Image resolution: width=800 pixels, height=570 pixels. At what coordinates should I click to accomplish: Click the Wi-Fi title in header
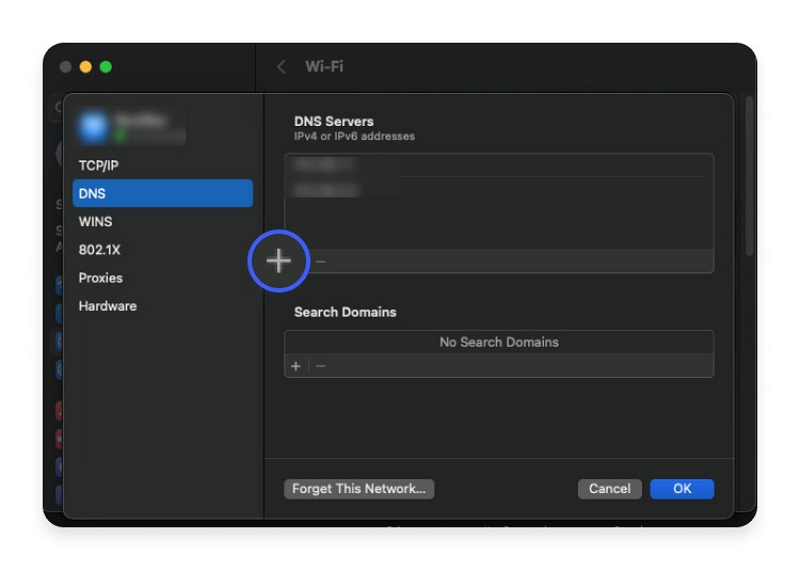(x=324, y=66)
